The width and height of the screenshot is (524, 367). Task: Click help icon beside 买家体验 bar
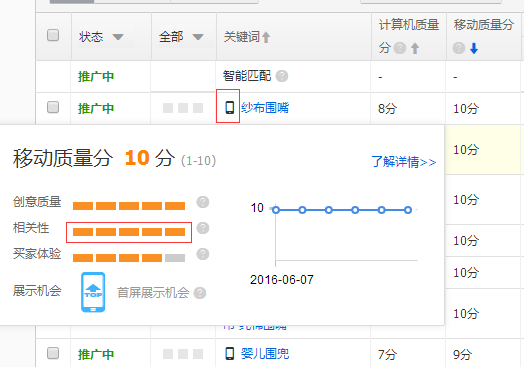(x=203, y=254)
